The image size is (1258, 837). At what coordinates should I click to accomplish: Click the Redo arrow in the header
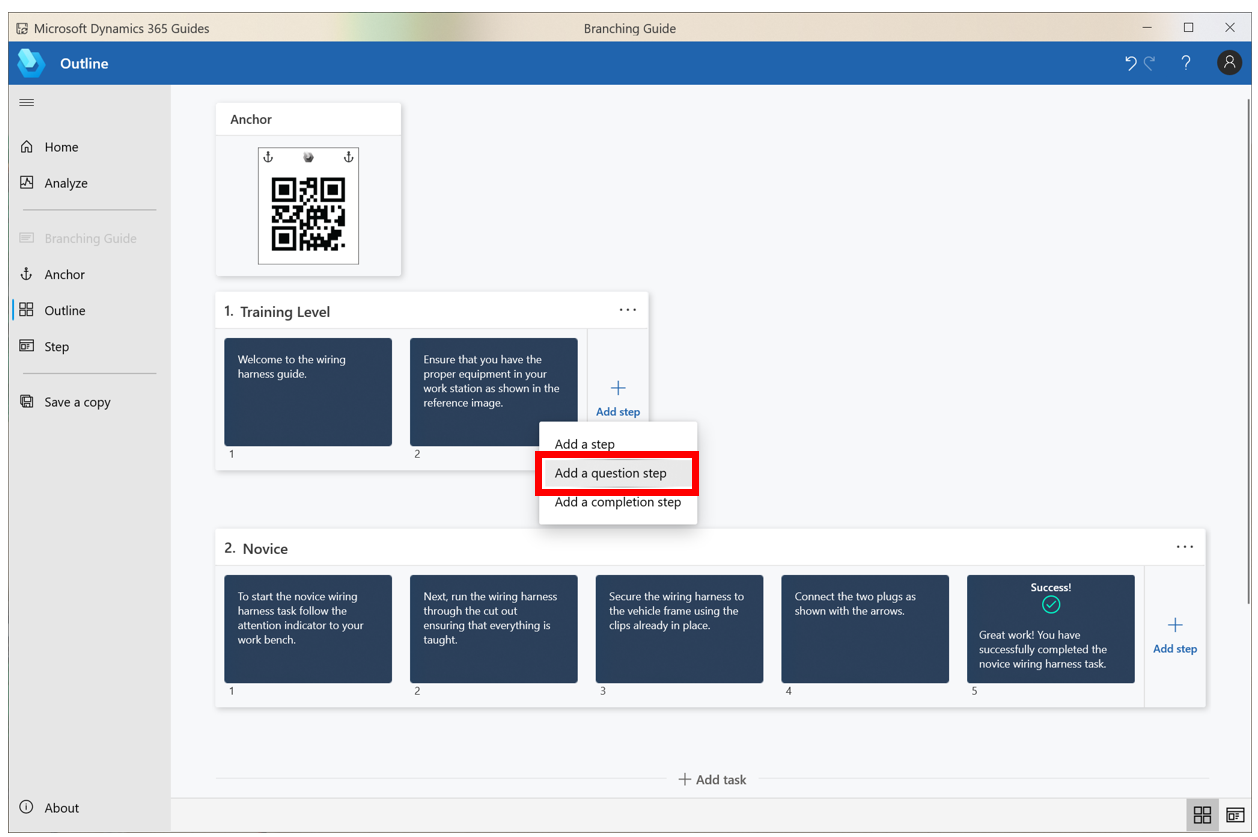[x=1148, y=62]
